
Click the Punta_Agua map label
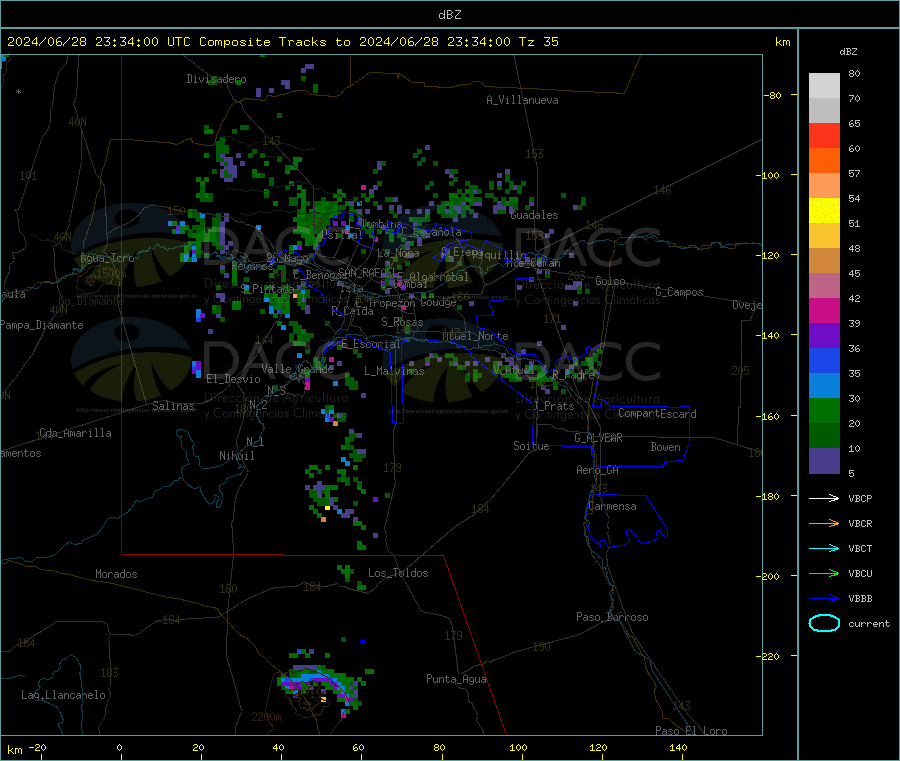[x=456, y=679]
